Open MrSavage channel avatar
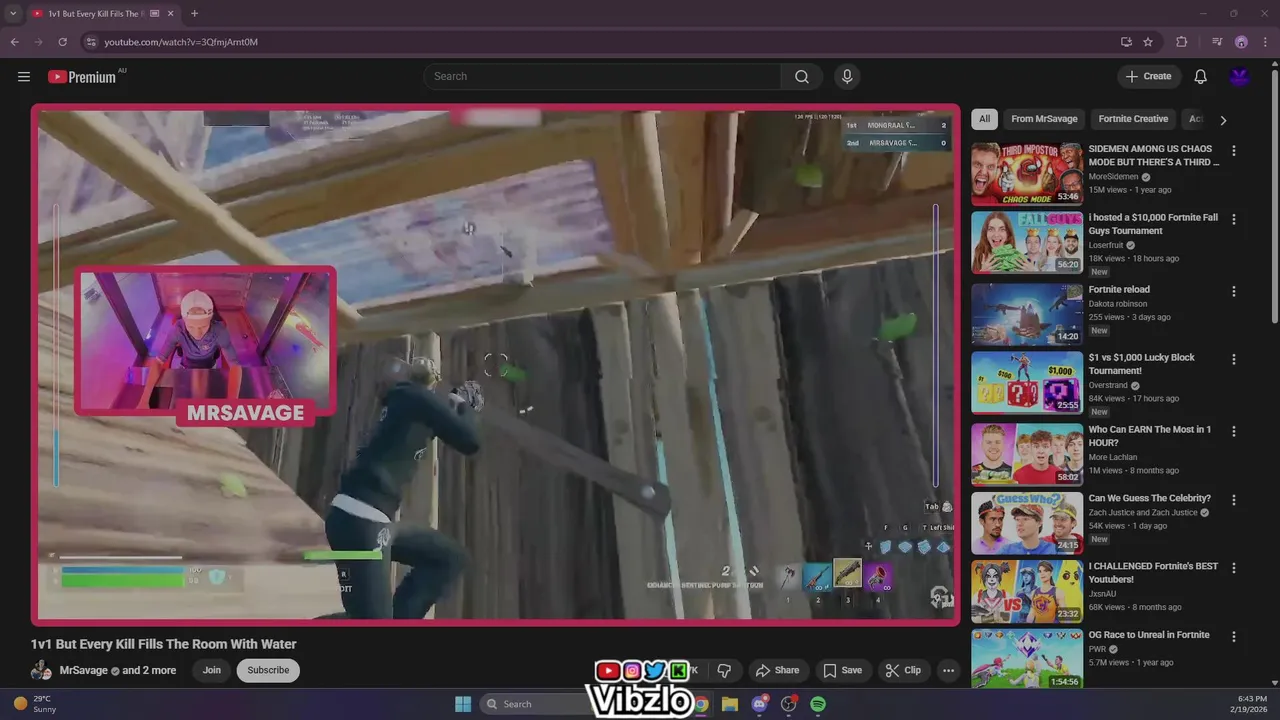 coord(41,670)
